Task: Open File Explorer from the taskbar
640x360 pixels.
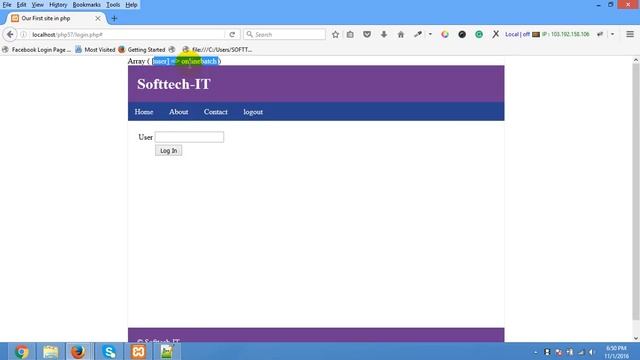Action: click(50, 351)
